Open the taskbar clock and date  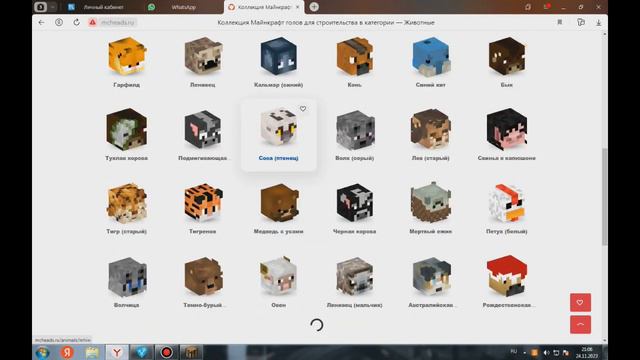coord(587,353)
